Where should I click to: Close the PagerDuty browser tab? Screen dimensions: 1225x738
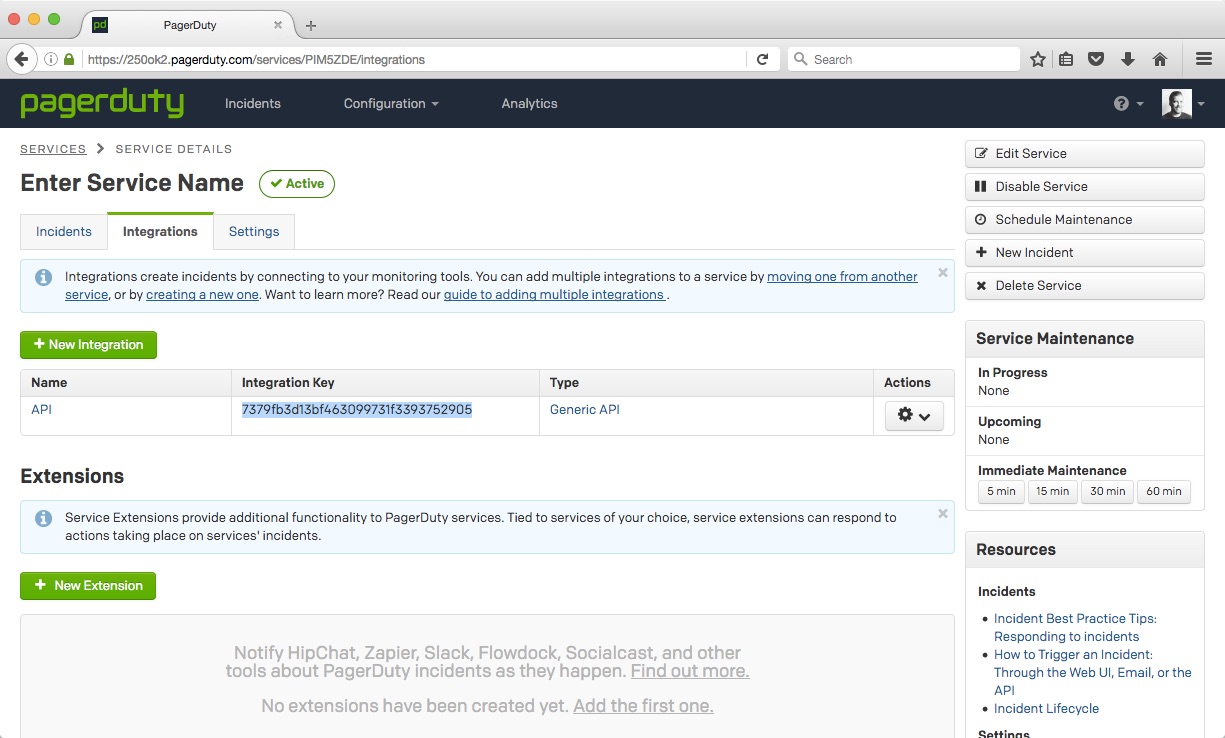click(x=278, y=25)
